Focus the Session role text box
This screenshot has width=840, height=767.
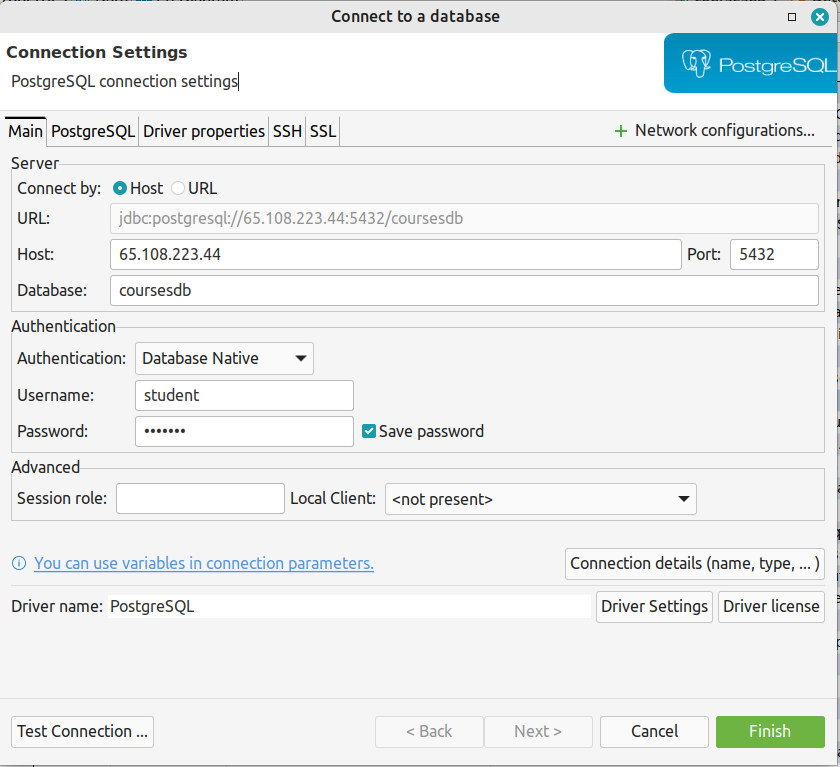point(200,499)
